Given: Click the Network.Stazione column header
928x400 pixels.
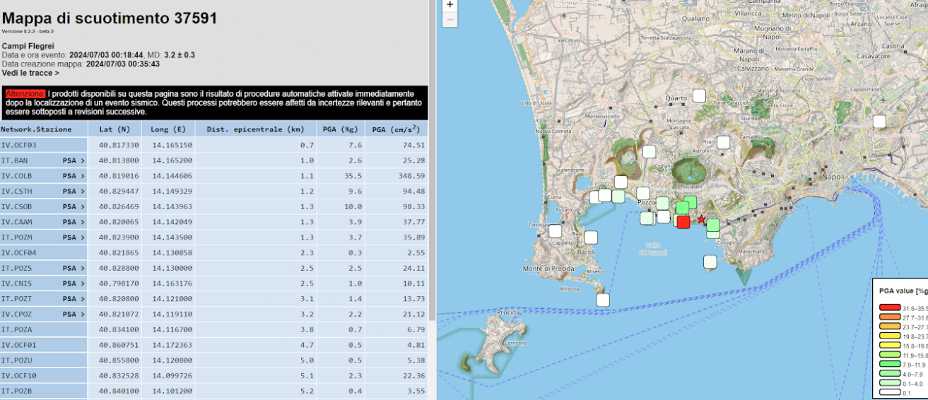Looking at the screenshot, I should click(x=43, y=129).
